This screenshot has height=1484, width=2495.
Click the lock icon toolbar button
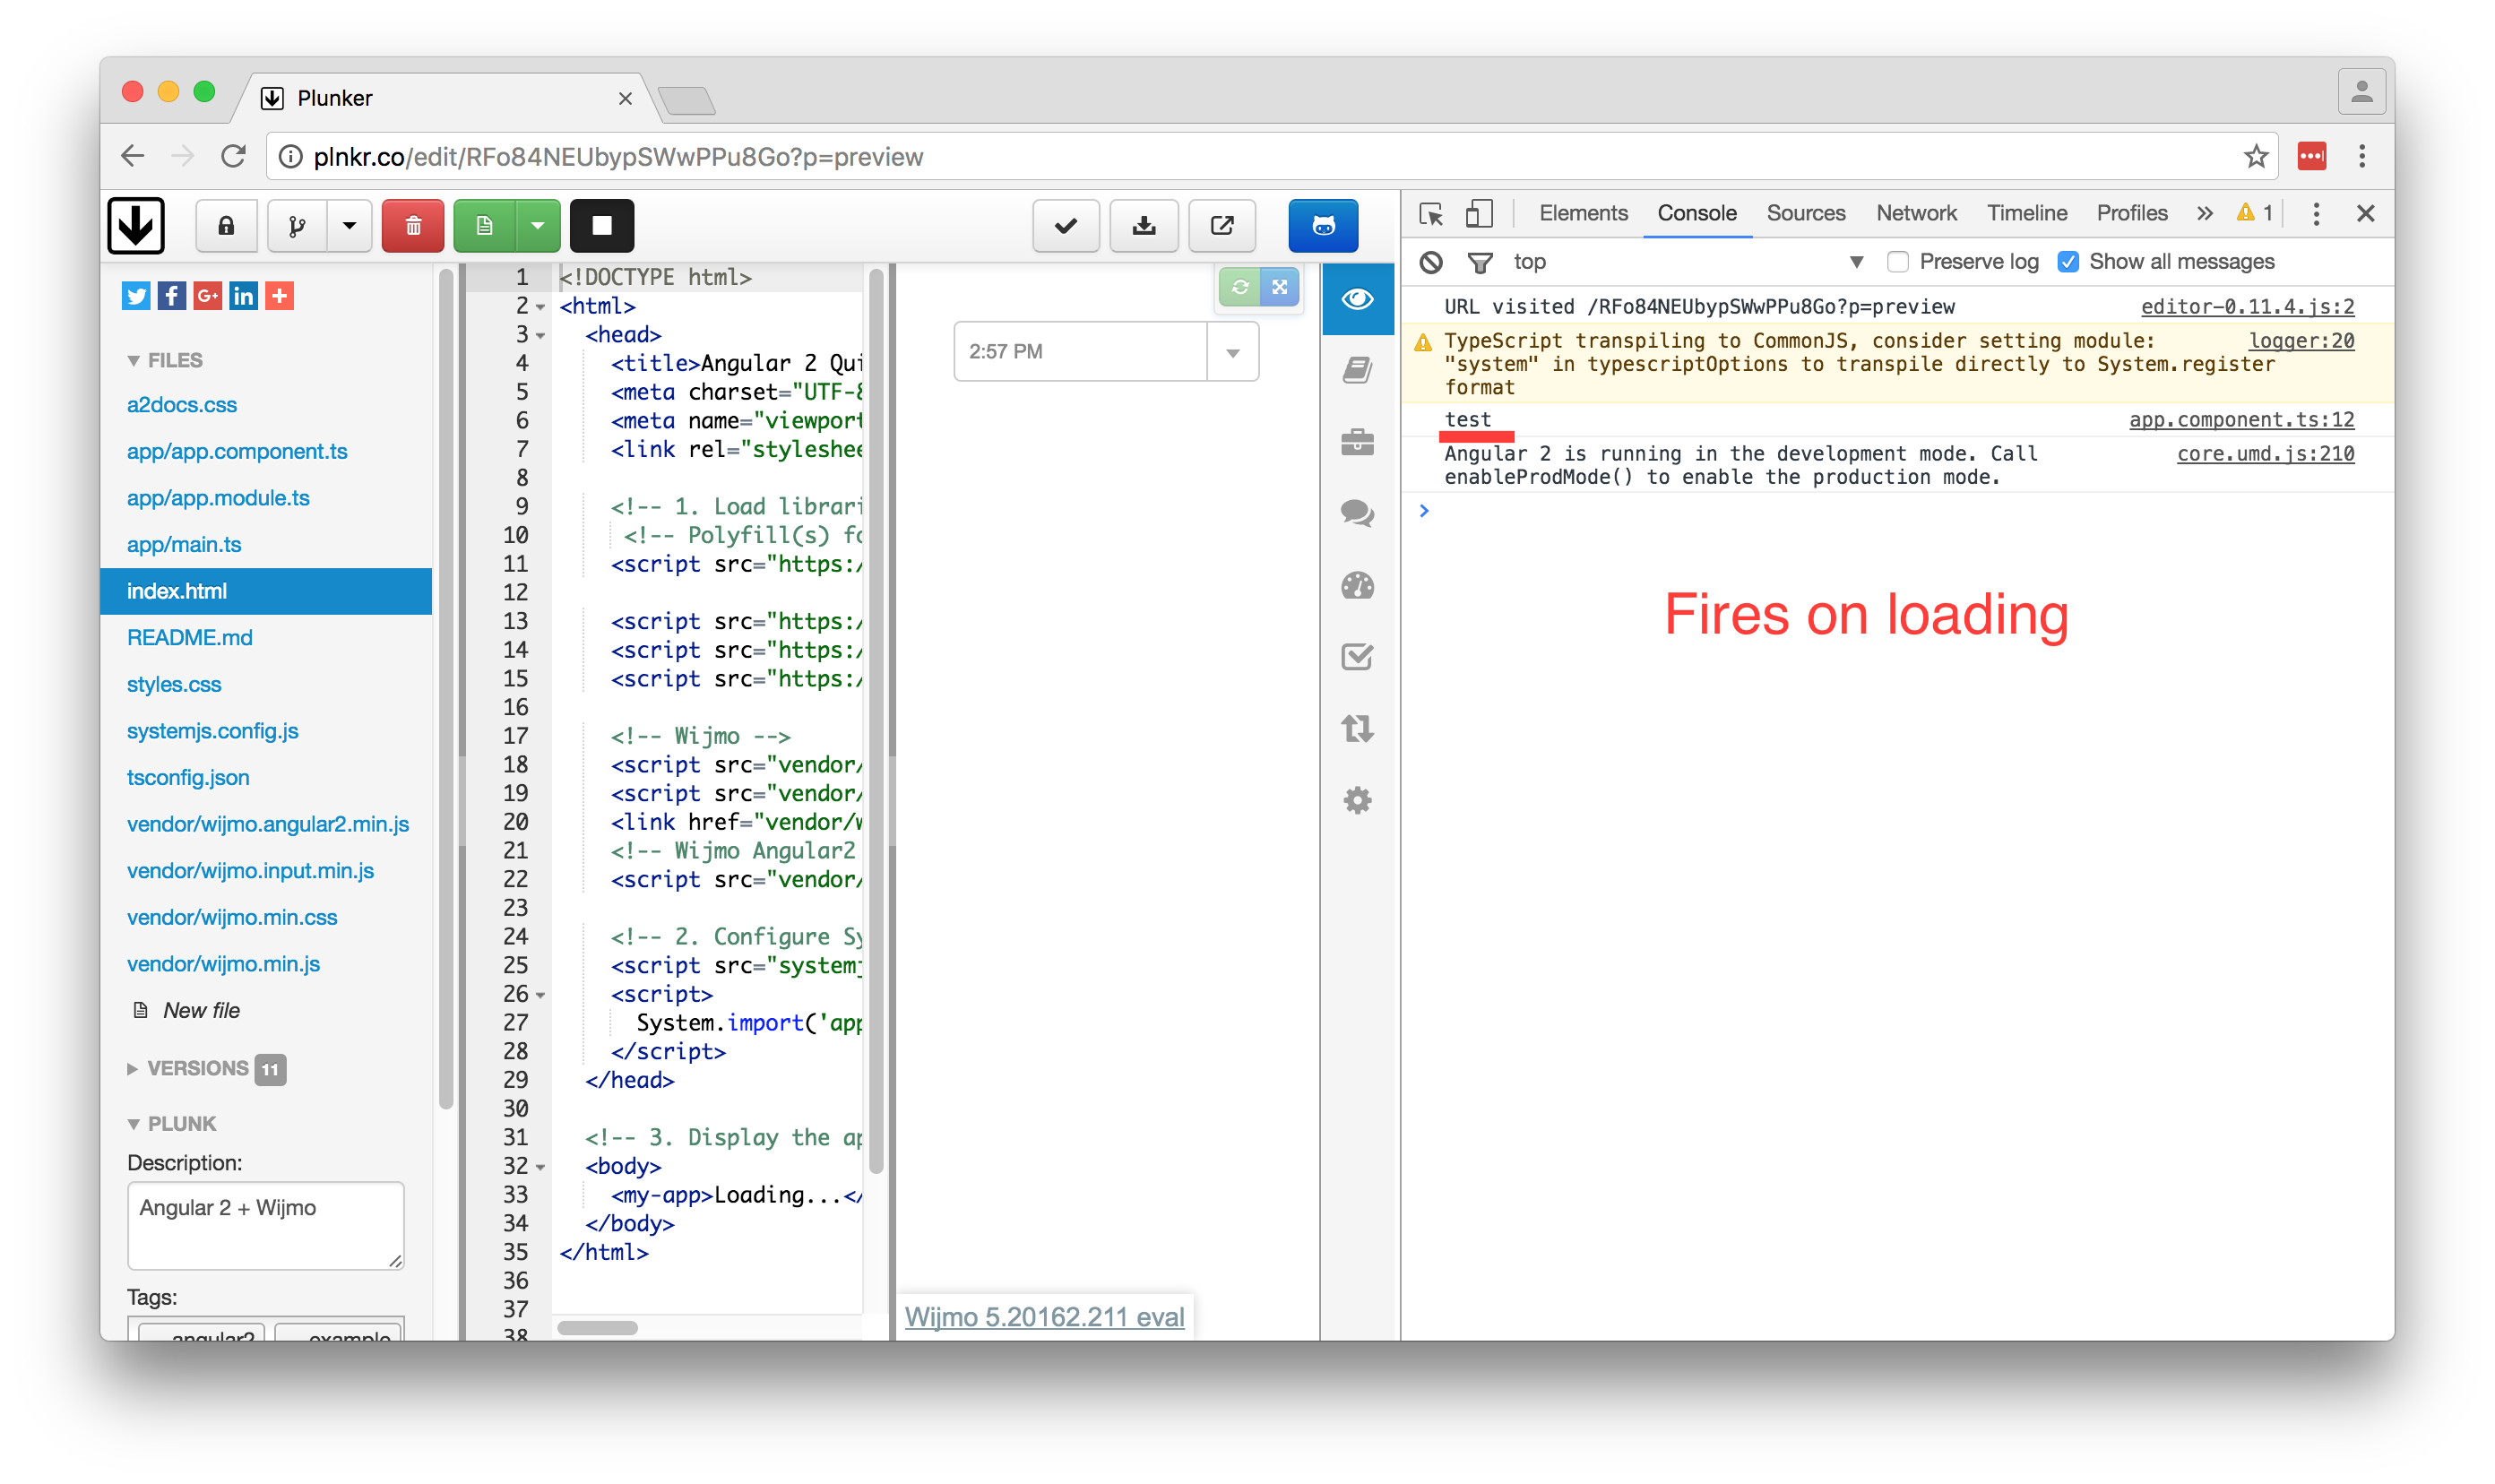click(x=226, y=226)
